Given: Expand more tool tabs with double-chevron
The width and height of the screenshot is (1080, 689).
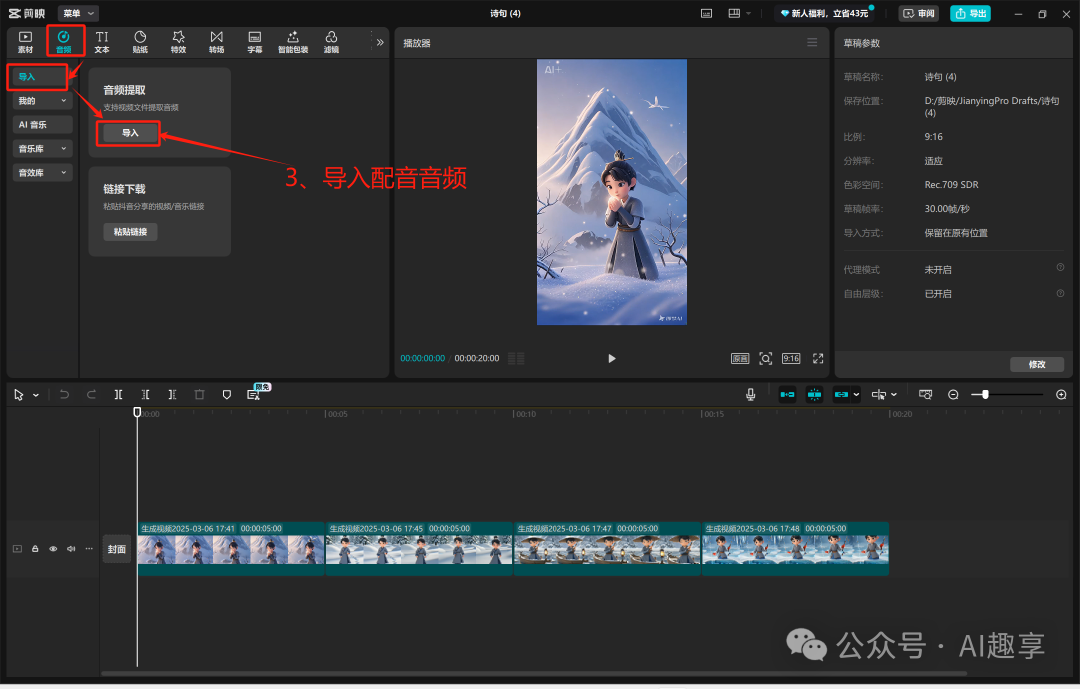Looking at the screenshot, I should pyautogui.click(x=380, y=42).
